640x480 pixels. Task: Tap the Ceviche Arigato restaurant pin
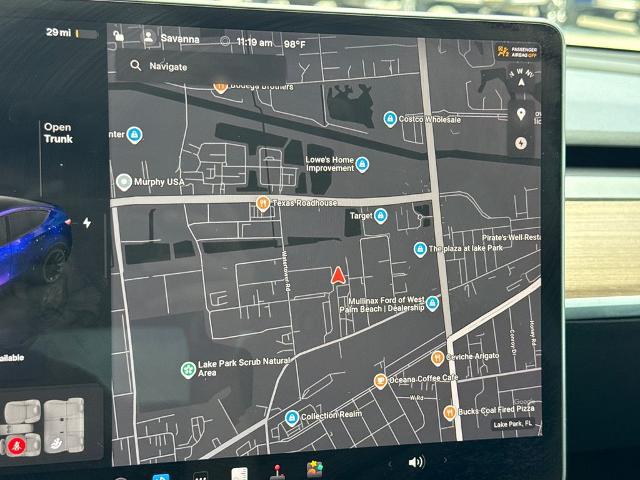tap(437, 358)
